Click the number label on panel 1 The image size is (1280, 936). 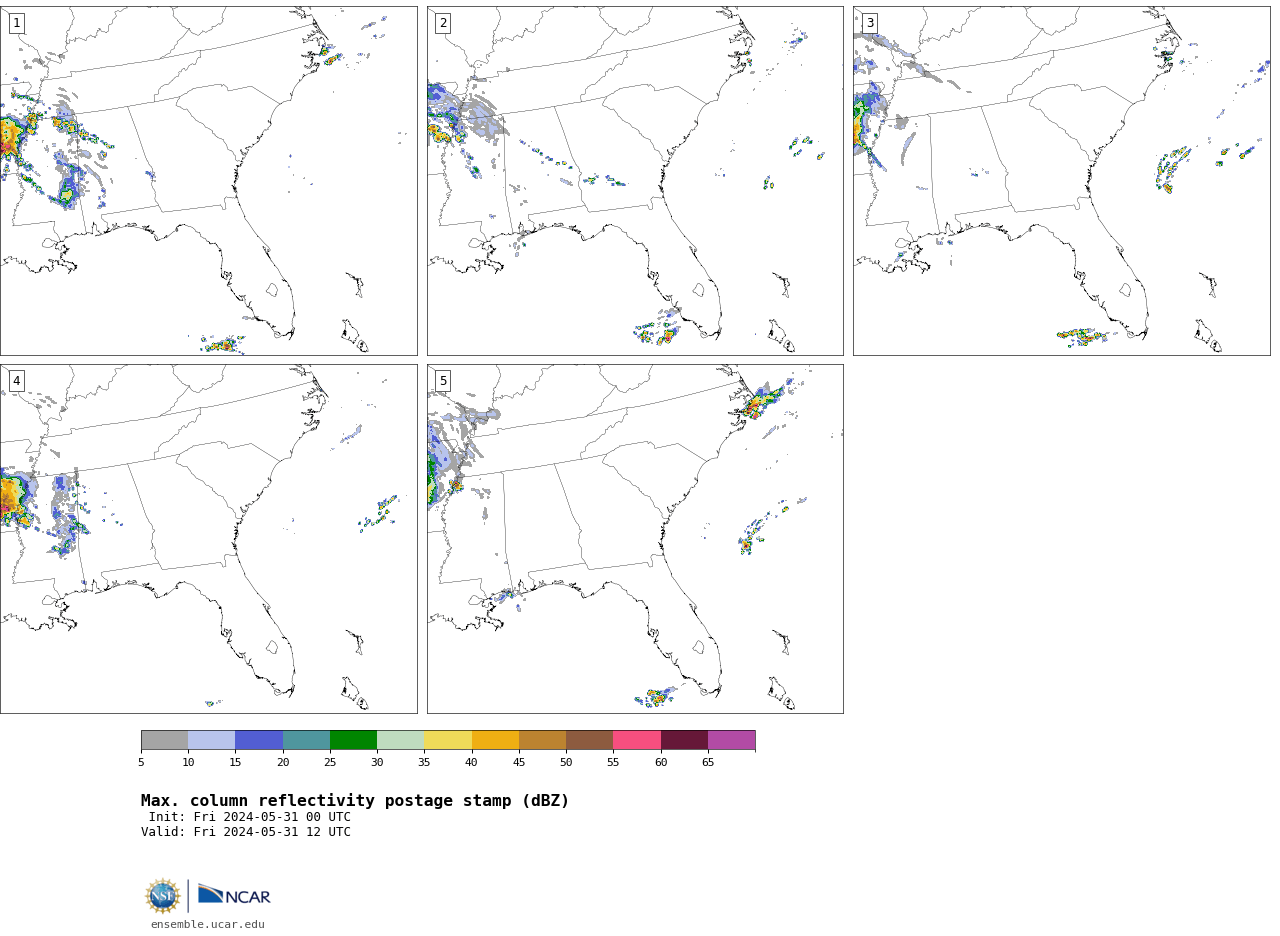(16, 23)
